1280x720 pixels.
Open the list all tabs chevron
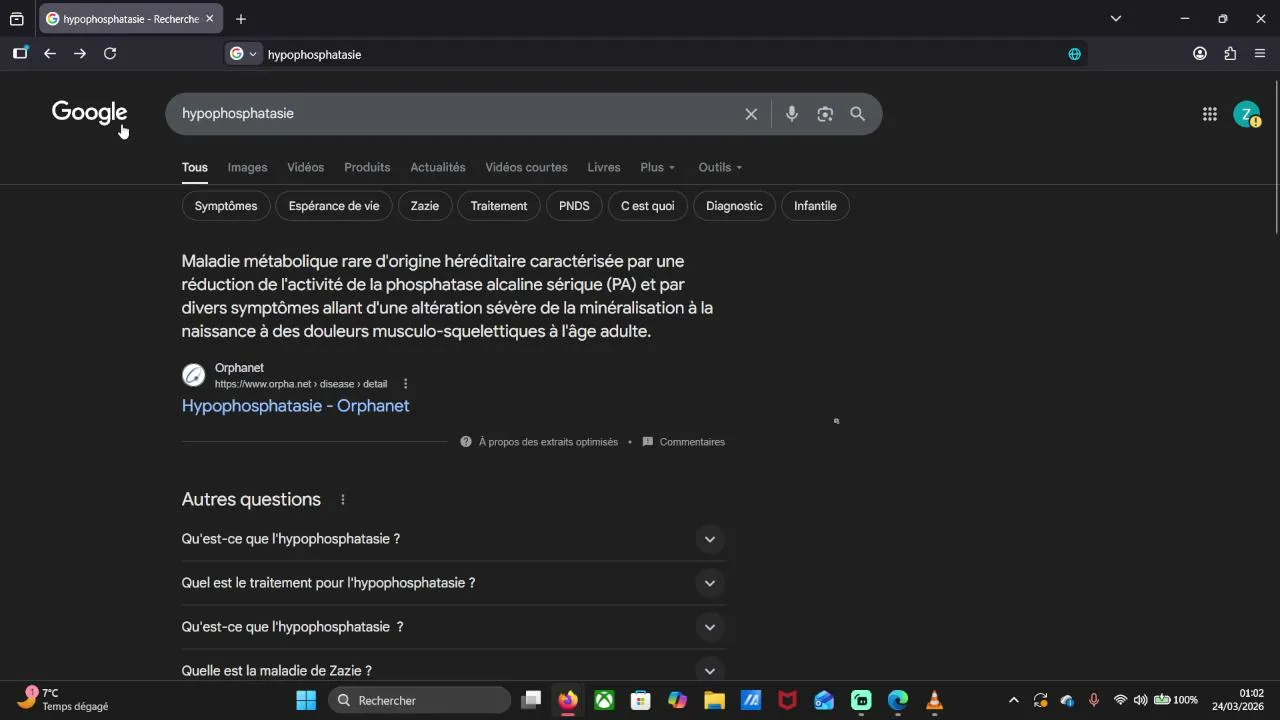[x=1116, y=19]
